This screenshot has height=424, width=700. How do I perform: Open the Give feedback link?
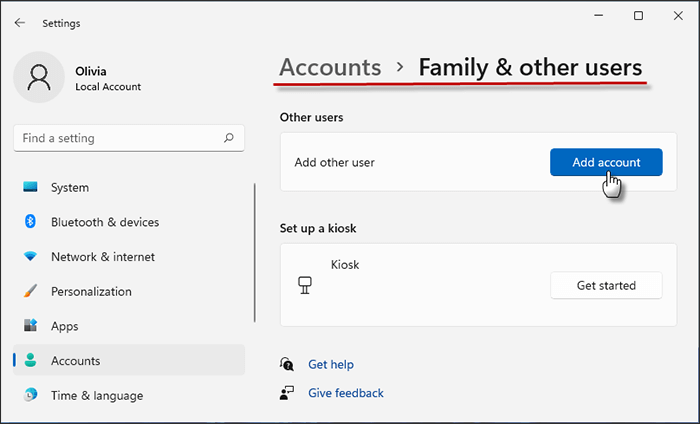[x=345, y=393]
